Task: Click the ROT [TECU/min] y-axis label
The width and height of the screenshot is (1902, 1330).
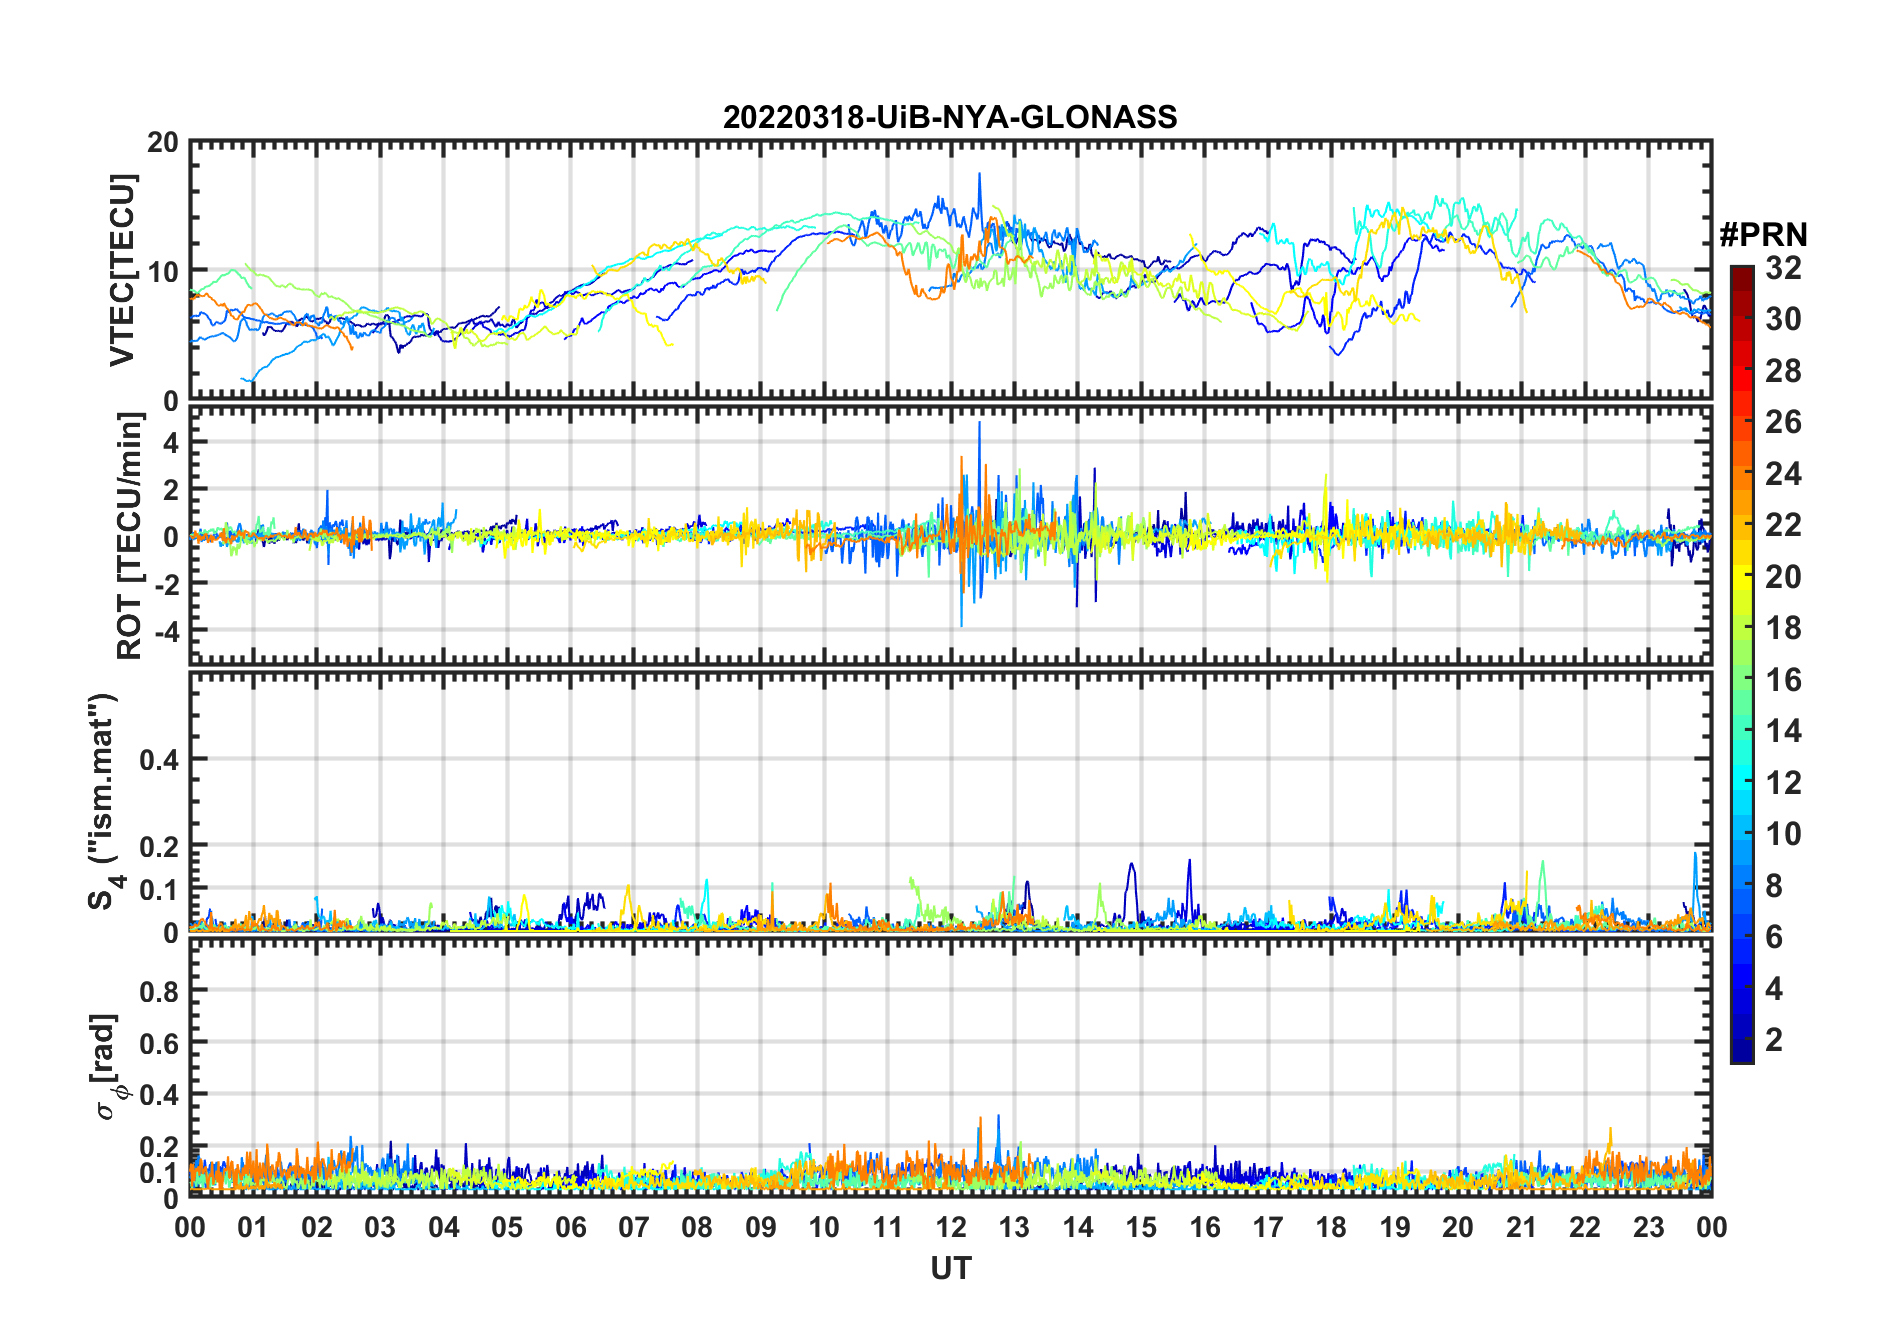Action: (130, 536)
